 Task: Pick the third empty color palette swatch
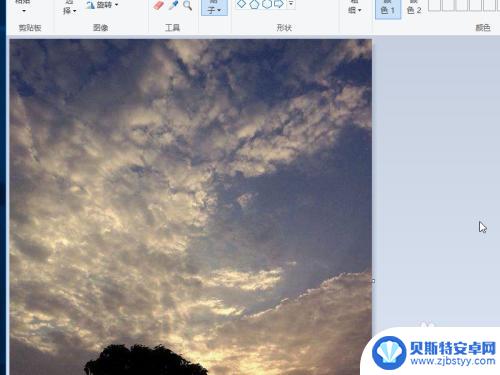pyautogui.click(x=462, y=5)
